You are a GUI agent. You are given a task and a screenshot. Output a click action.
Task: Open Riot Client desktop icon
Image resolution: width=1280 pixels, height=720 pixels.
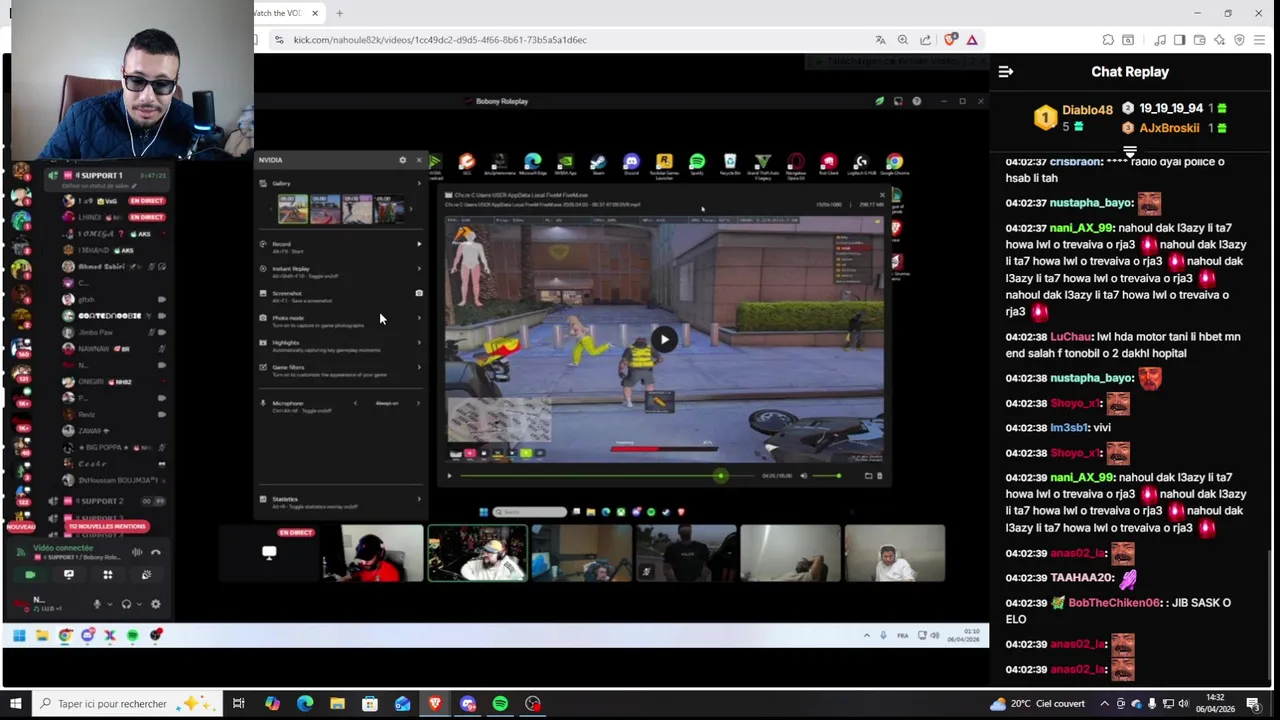coord(829,163)
